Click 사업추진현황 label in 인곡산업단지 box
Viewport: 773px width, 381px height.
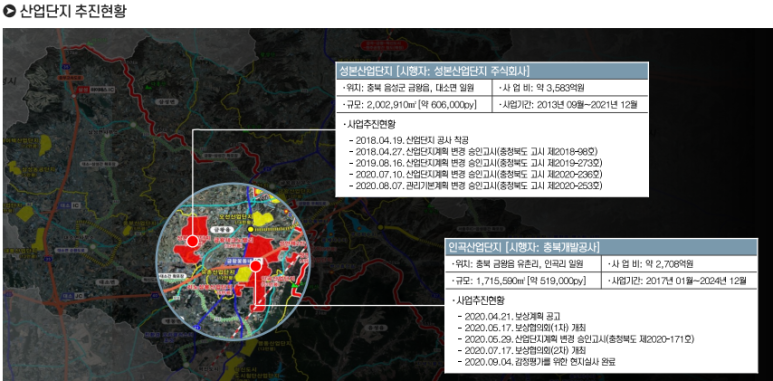(x=478, y=300)
